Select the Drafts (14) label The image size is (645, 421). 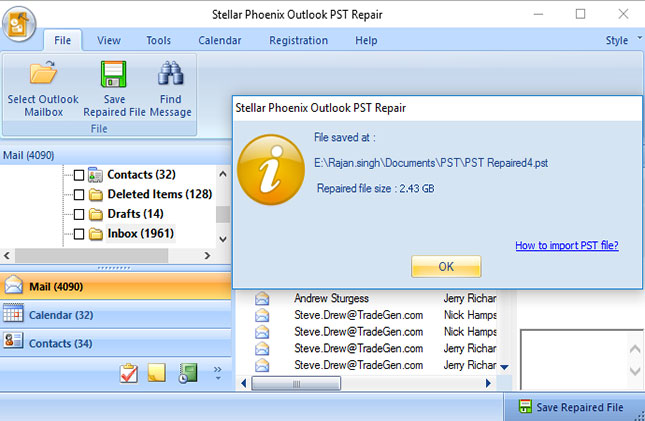pyautogui.click(x=135, y=214)
